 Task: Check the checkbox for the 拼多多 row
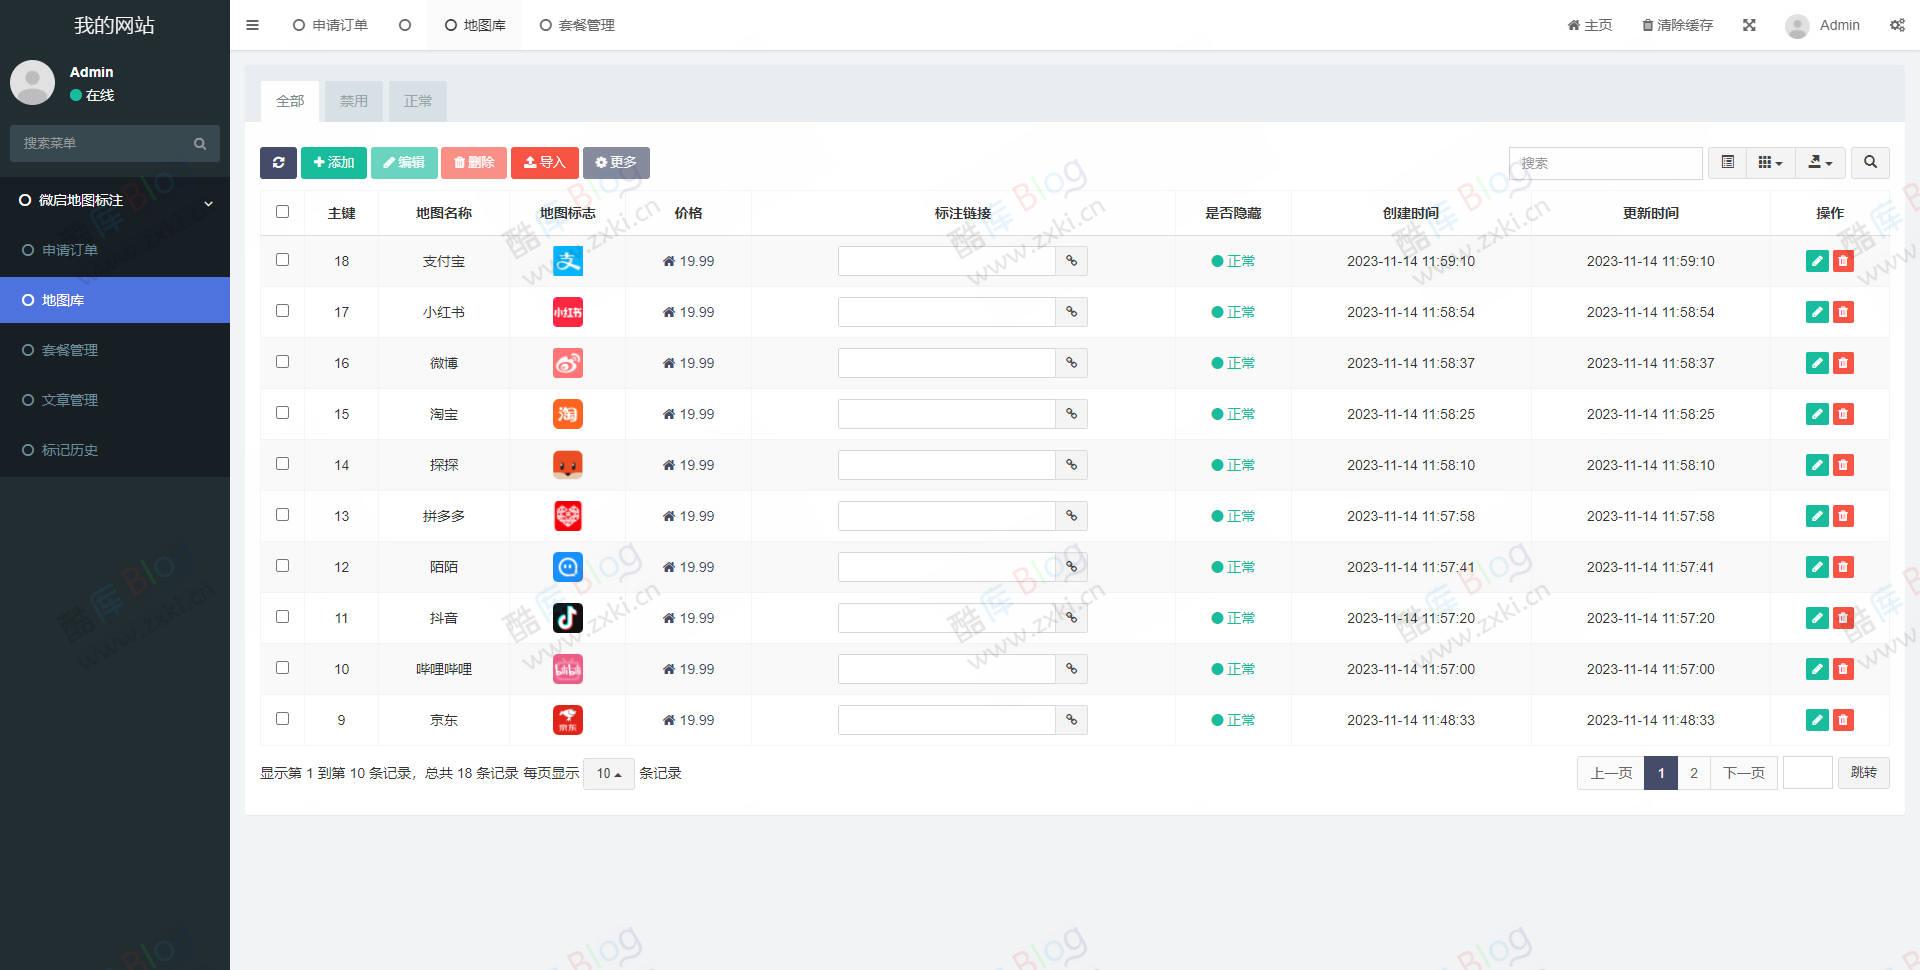pos(282,514)
